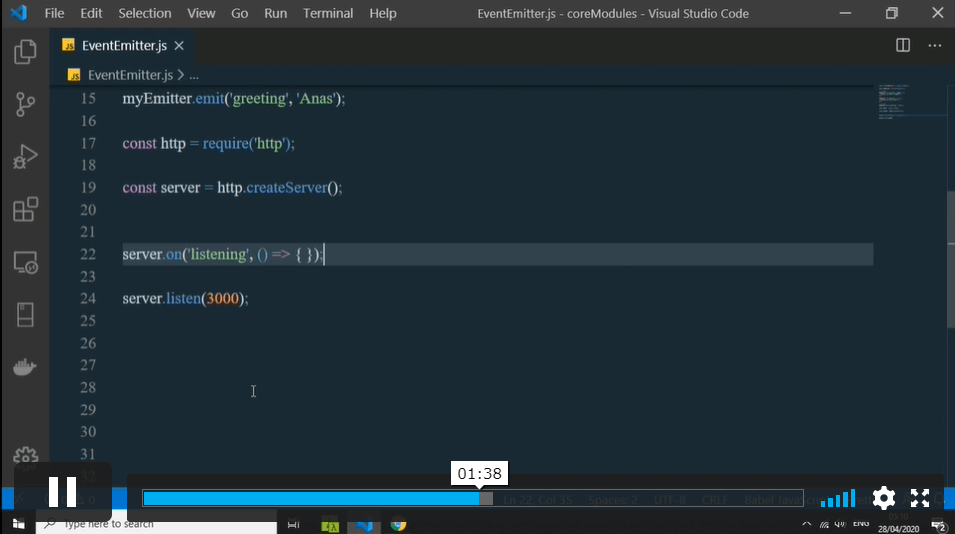Click the CRLF line ending status entry
This screenshot has height=534, width=955.
[715, 500]
